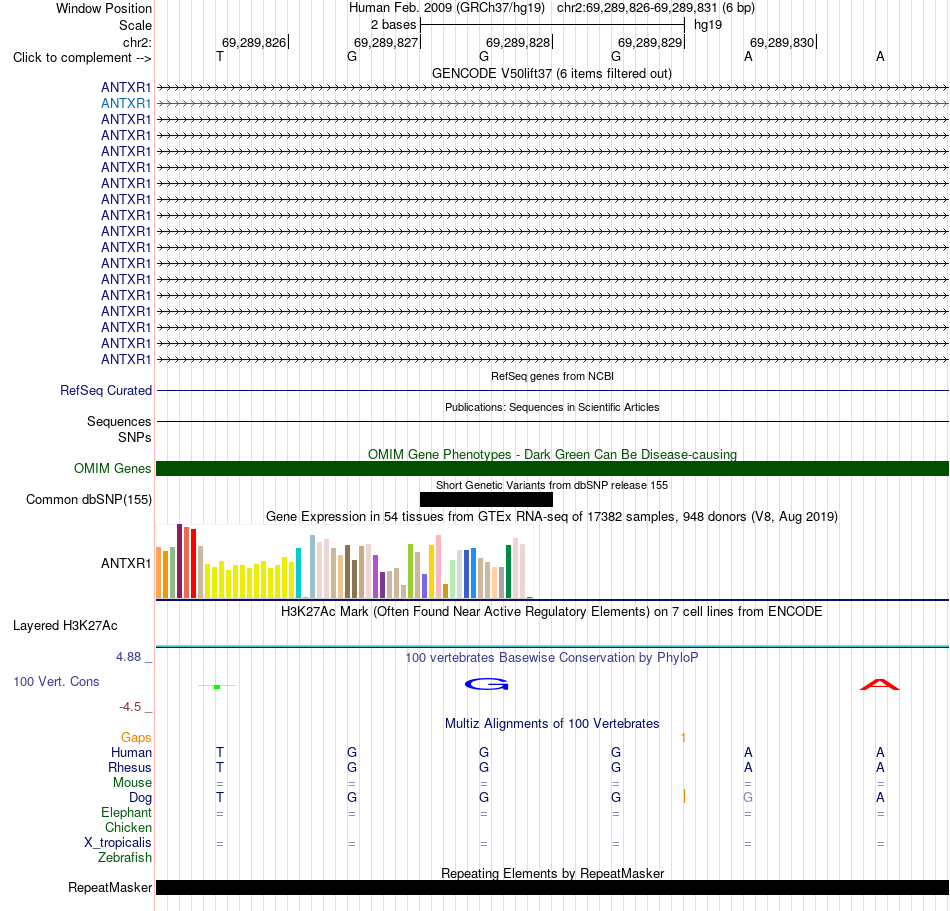Open Publications: Sequences in Scientific Articles title
Screen dimensions: 950x911
tap(552, 407)
